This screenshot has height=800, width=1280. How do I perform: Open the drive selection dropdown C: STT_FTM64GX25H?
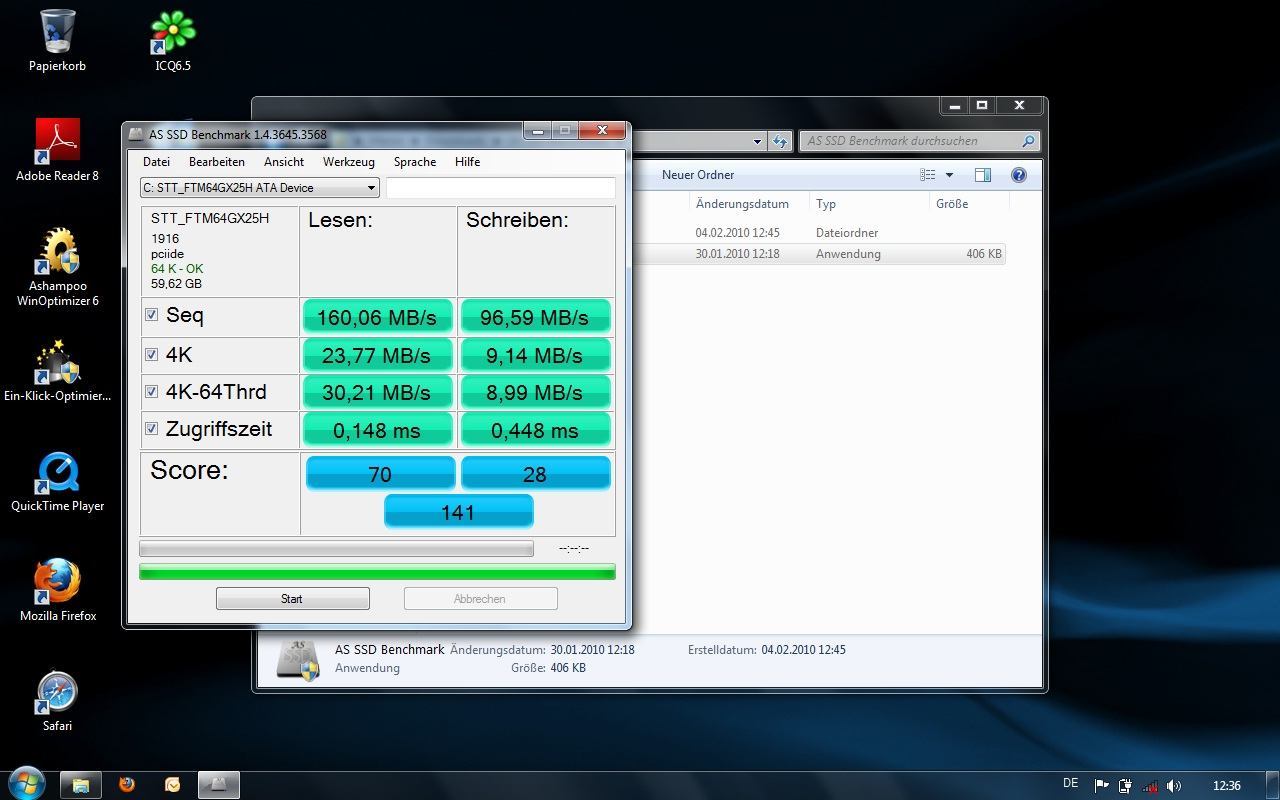[x=259, y=188]
